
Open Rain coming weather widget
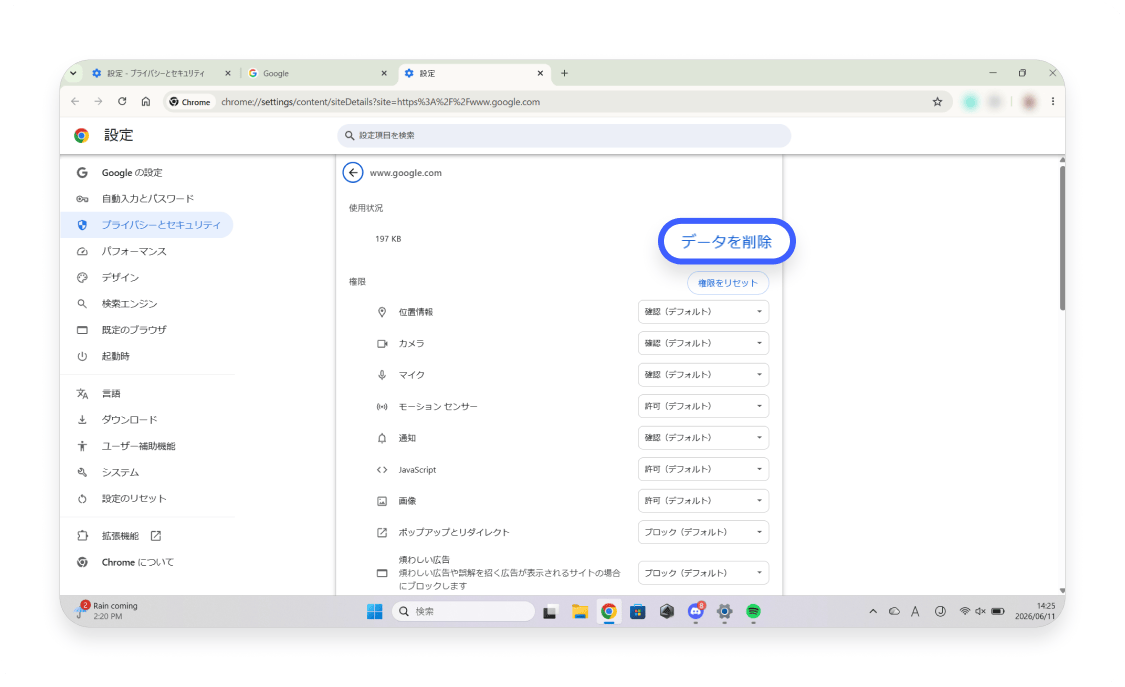[108, 611]
